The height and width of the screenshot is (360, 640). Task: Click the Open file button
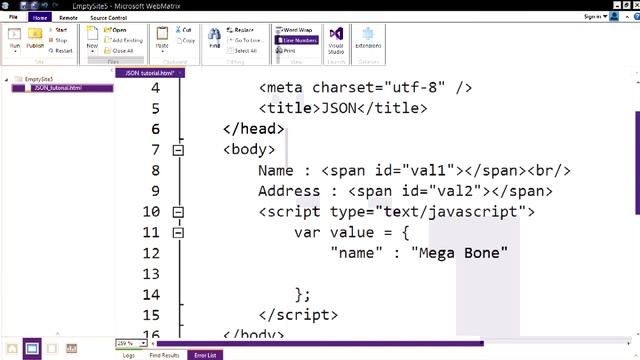(115, 30)
